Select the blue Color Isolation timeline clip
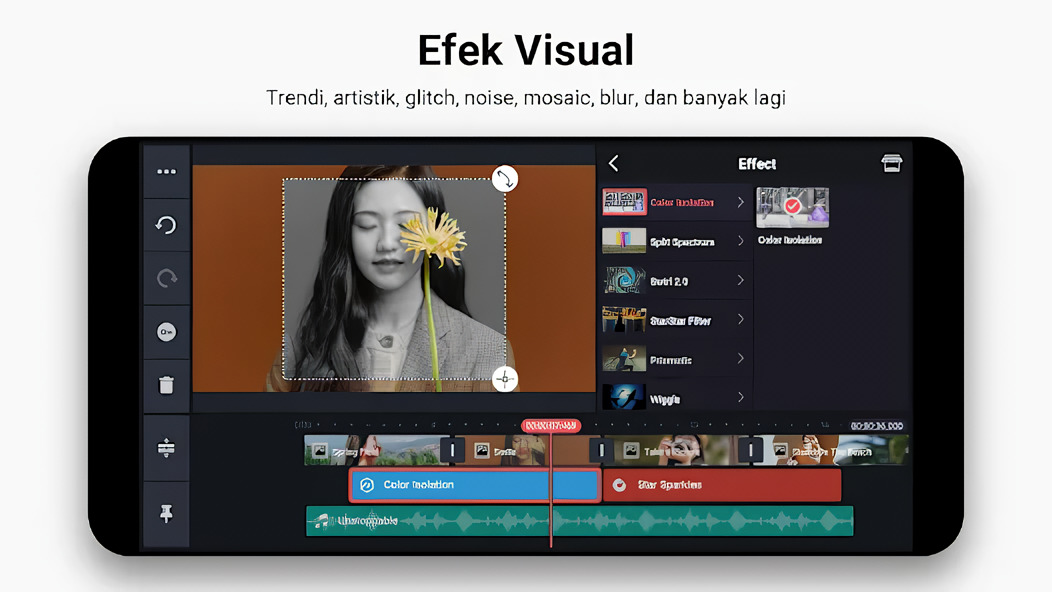 click(450, 485)
